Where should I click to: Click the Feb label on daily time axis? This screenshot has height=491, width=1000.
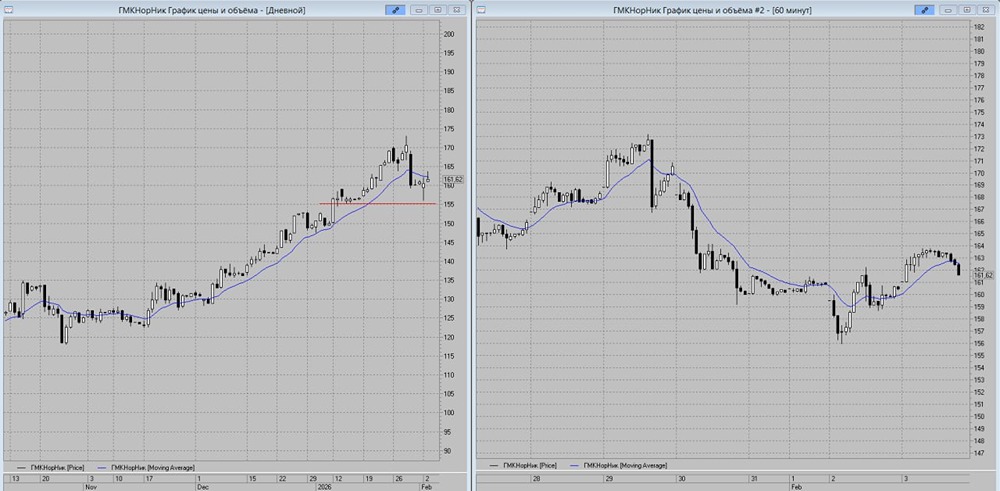[x=426, y=485]
